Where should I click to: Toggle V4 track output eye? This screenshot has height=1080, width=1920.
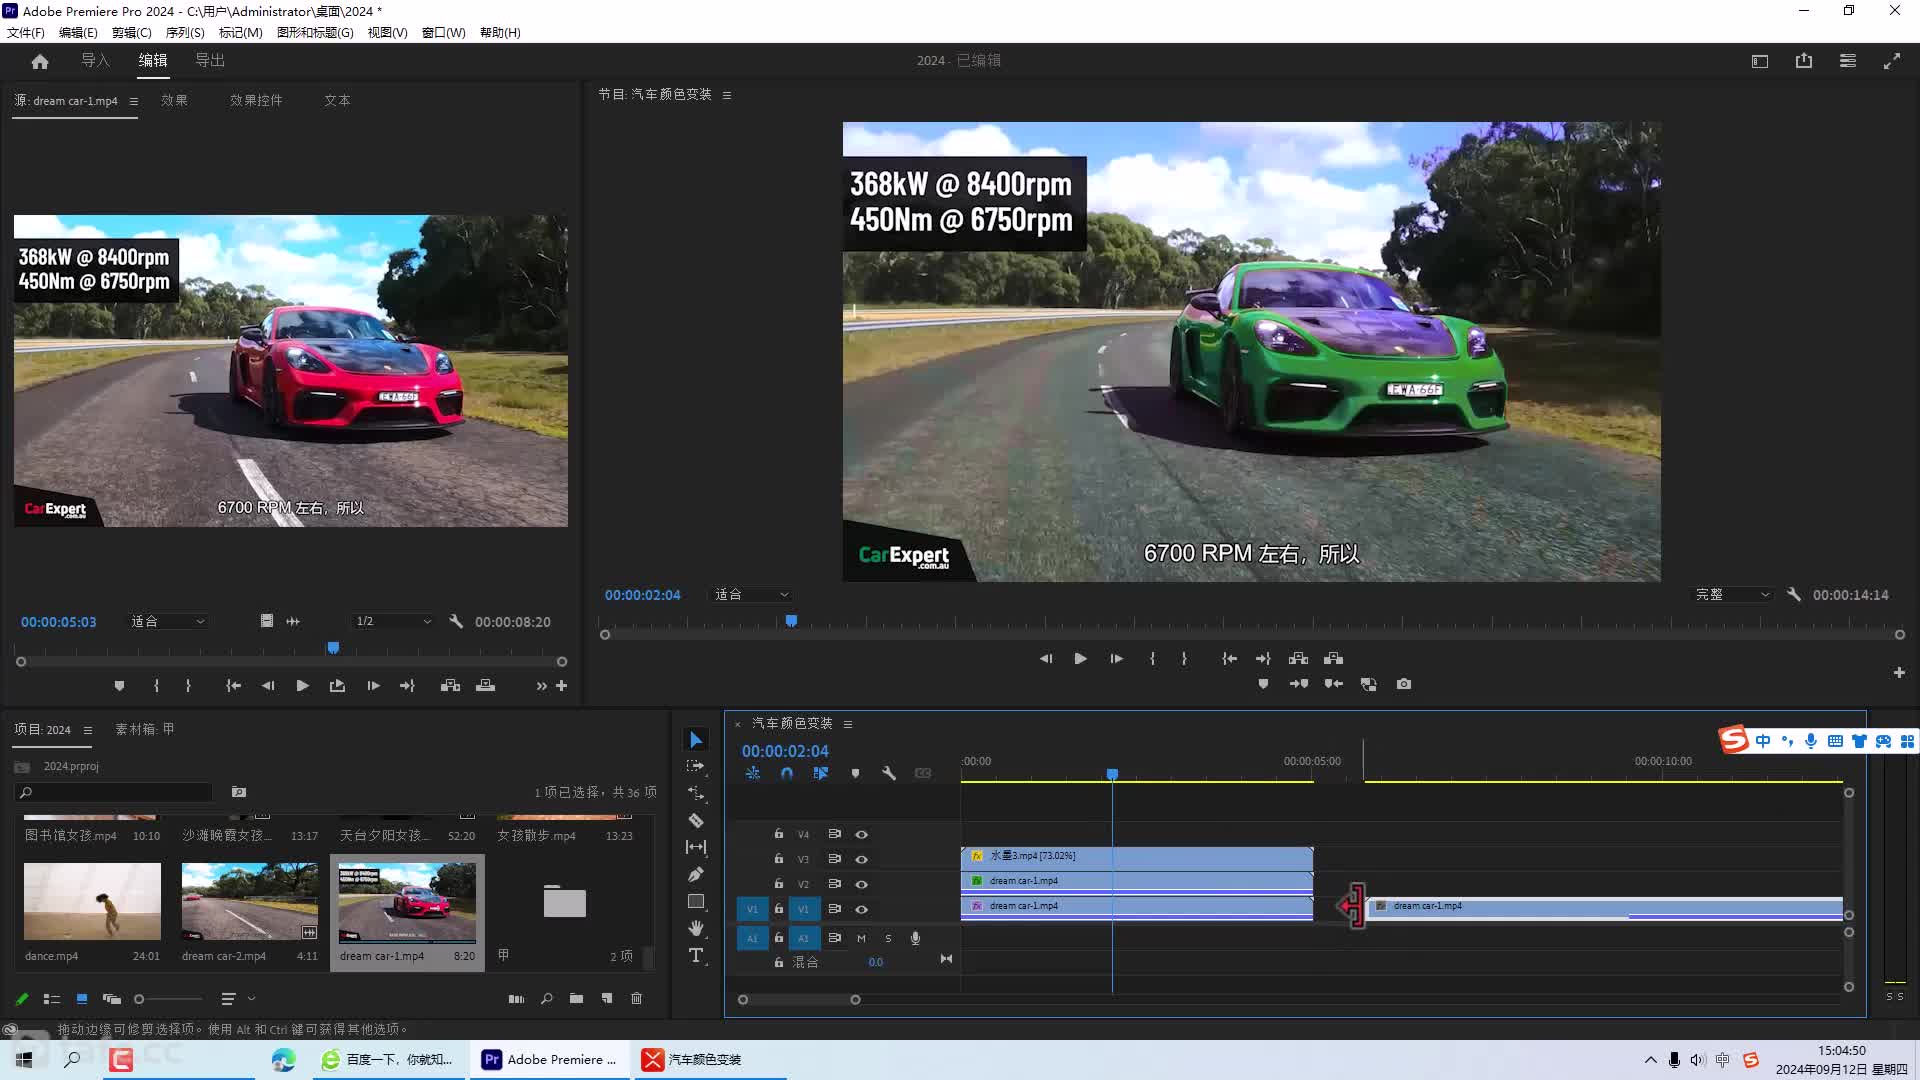(x=861, y=834)
